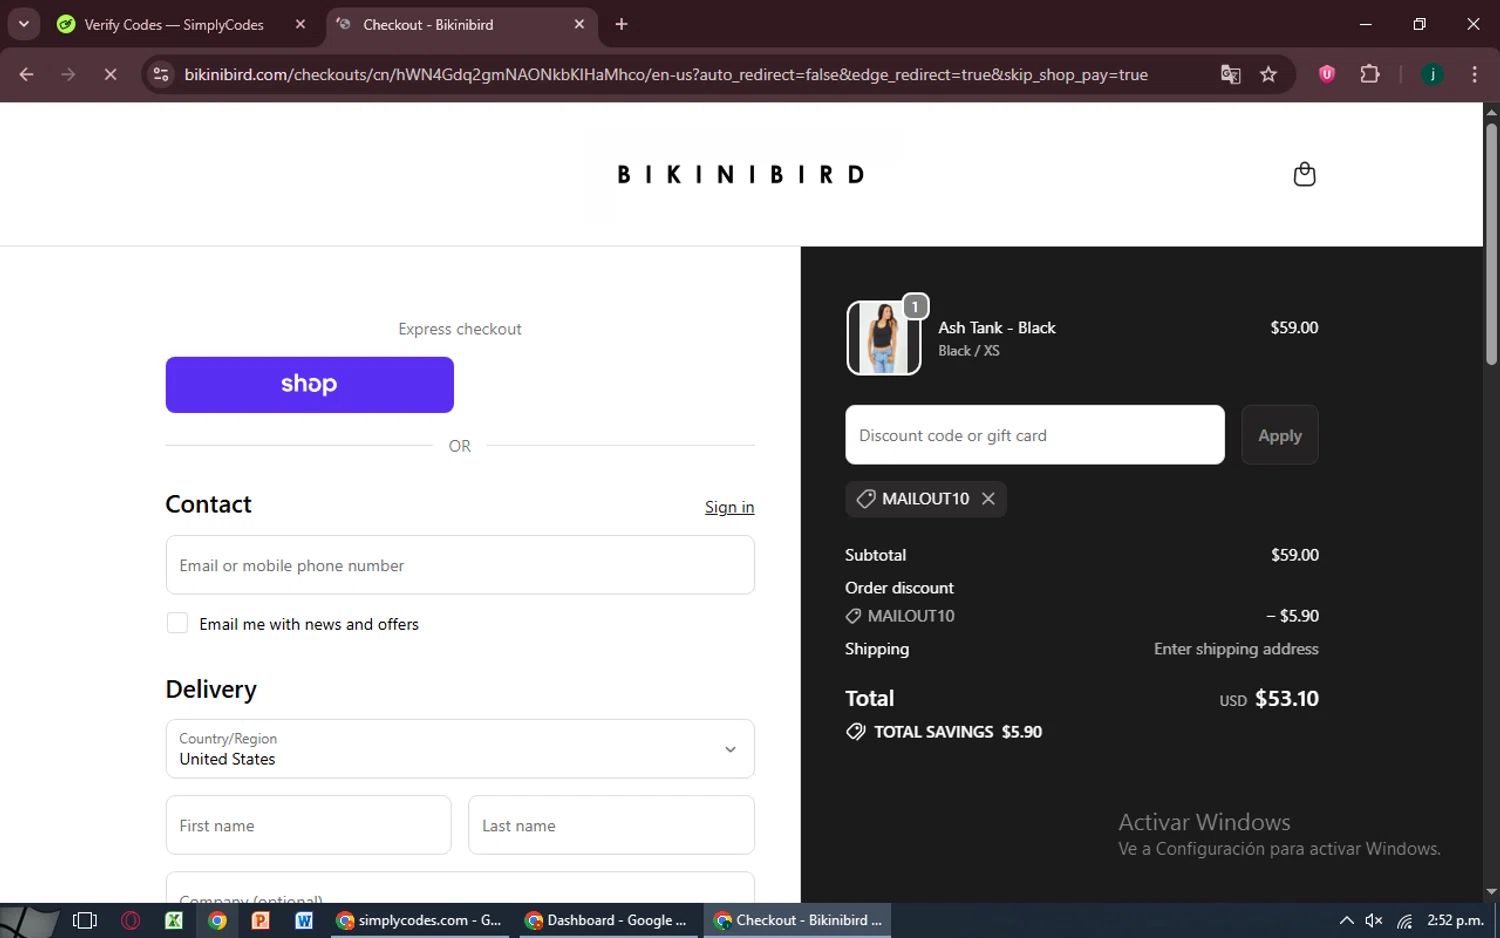Launch Chrome from the taskbar

[217, 920]
